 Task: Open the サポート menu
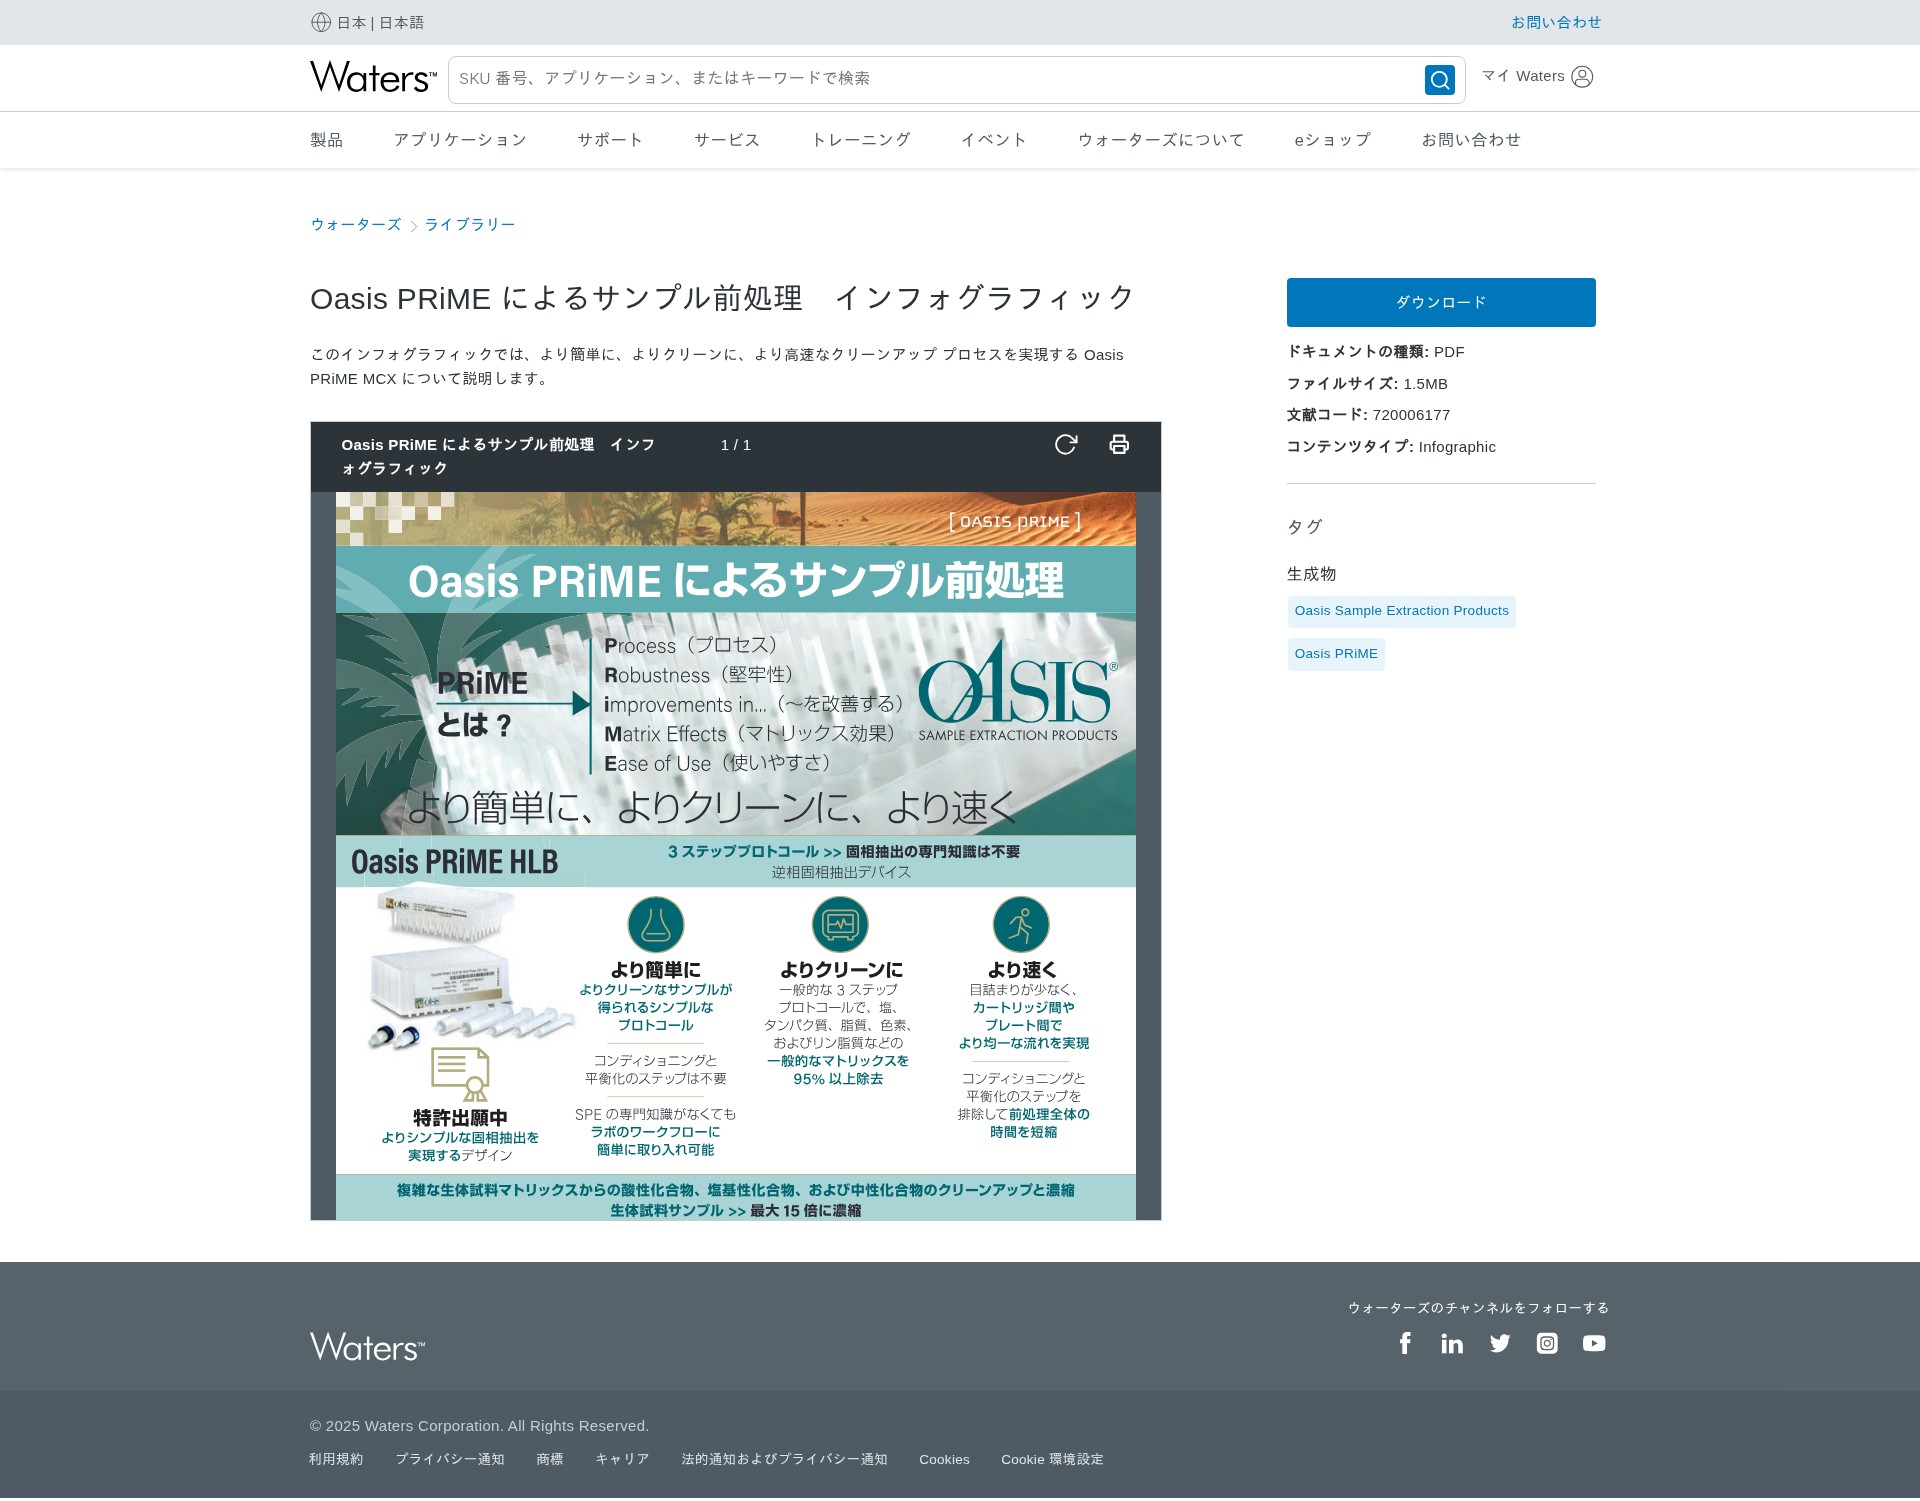coord(610,140)
